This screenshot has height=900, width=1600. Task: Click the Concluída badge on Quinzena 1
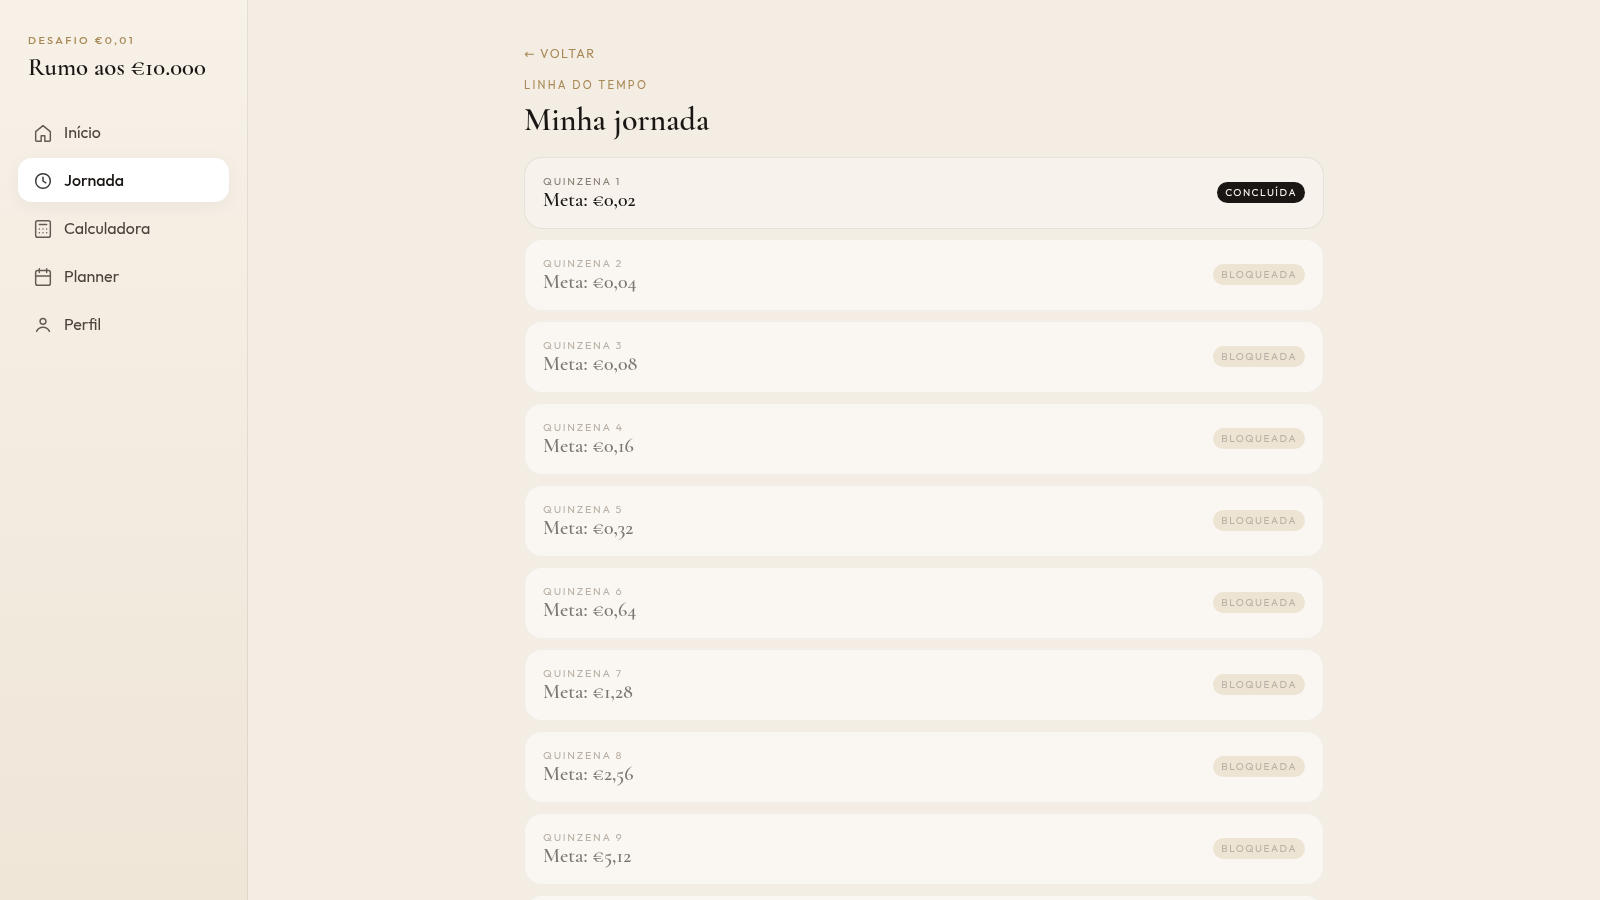[1260, 192]
